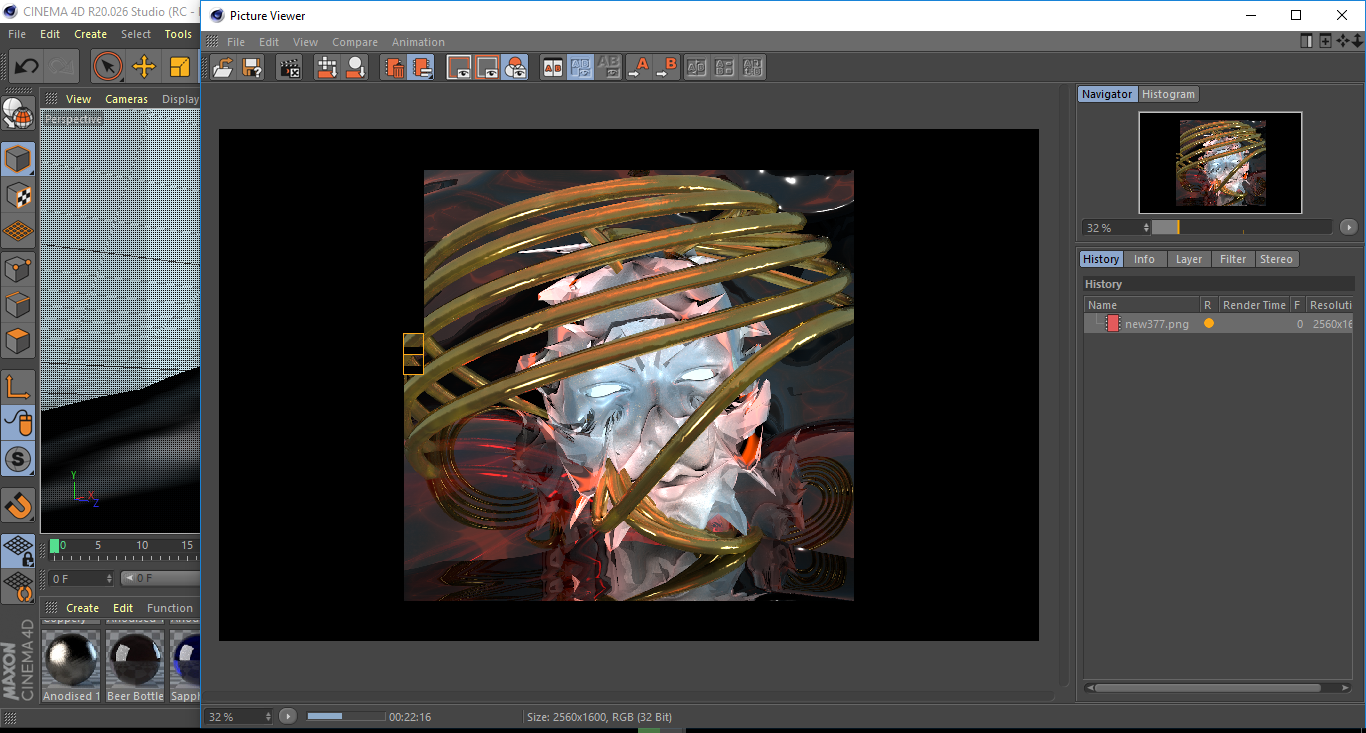Open the Animation menu
This screenshot has height=733, width=1366.
(x=418, y=42)
